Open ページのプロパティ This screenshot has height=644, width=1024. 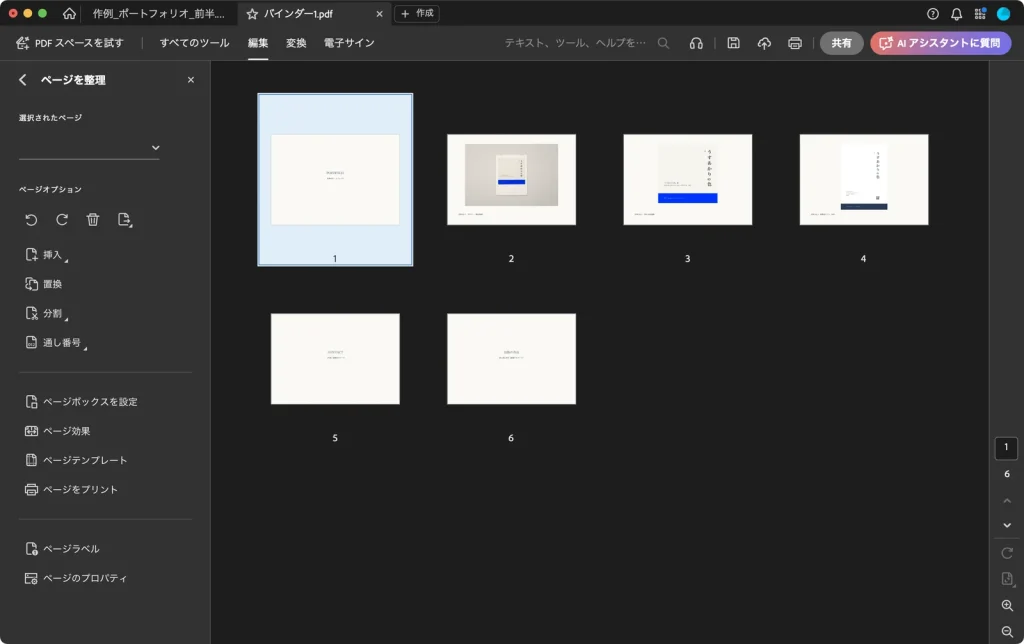click(76, 578)
